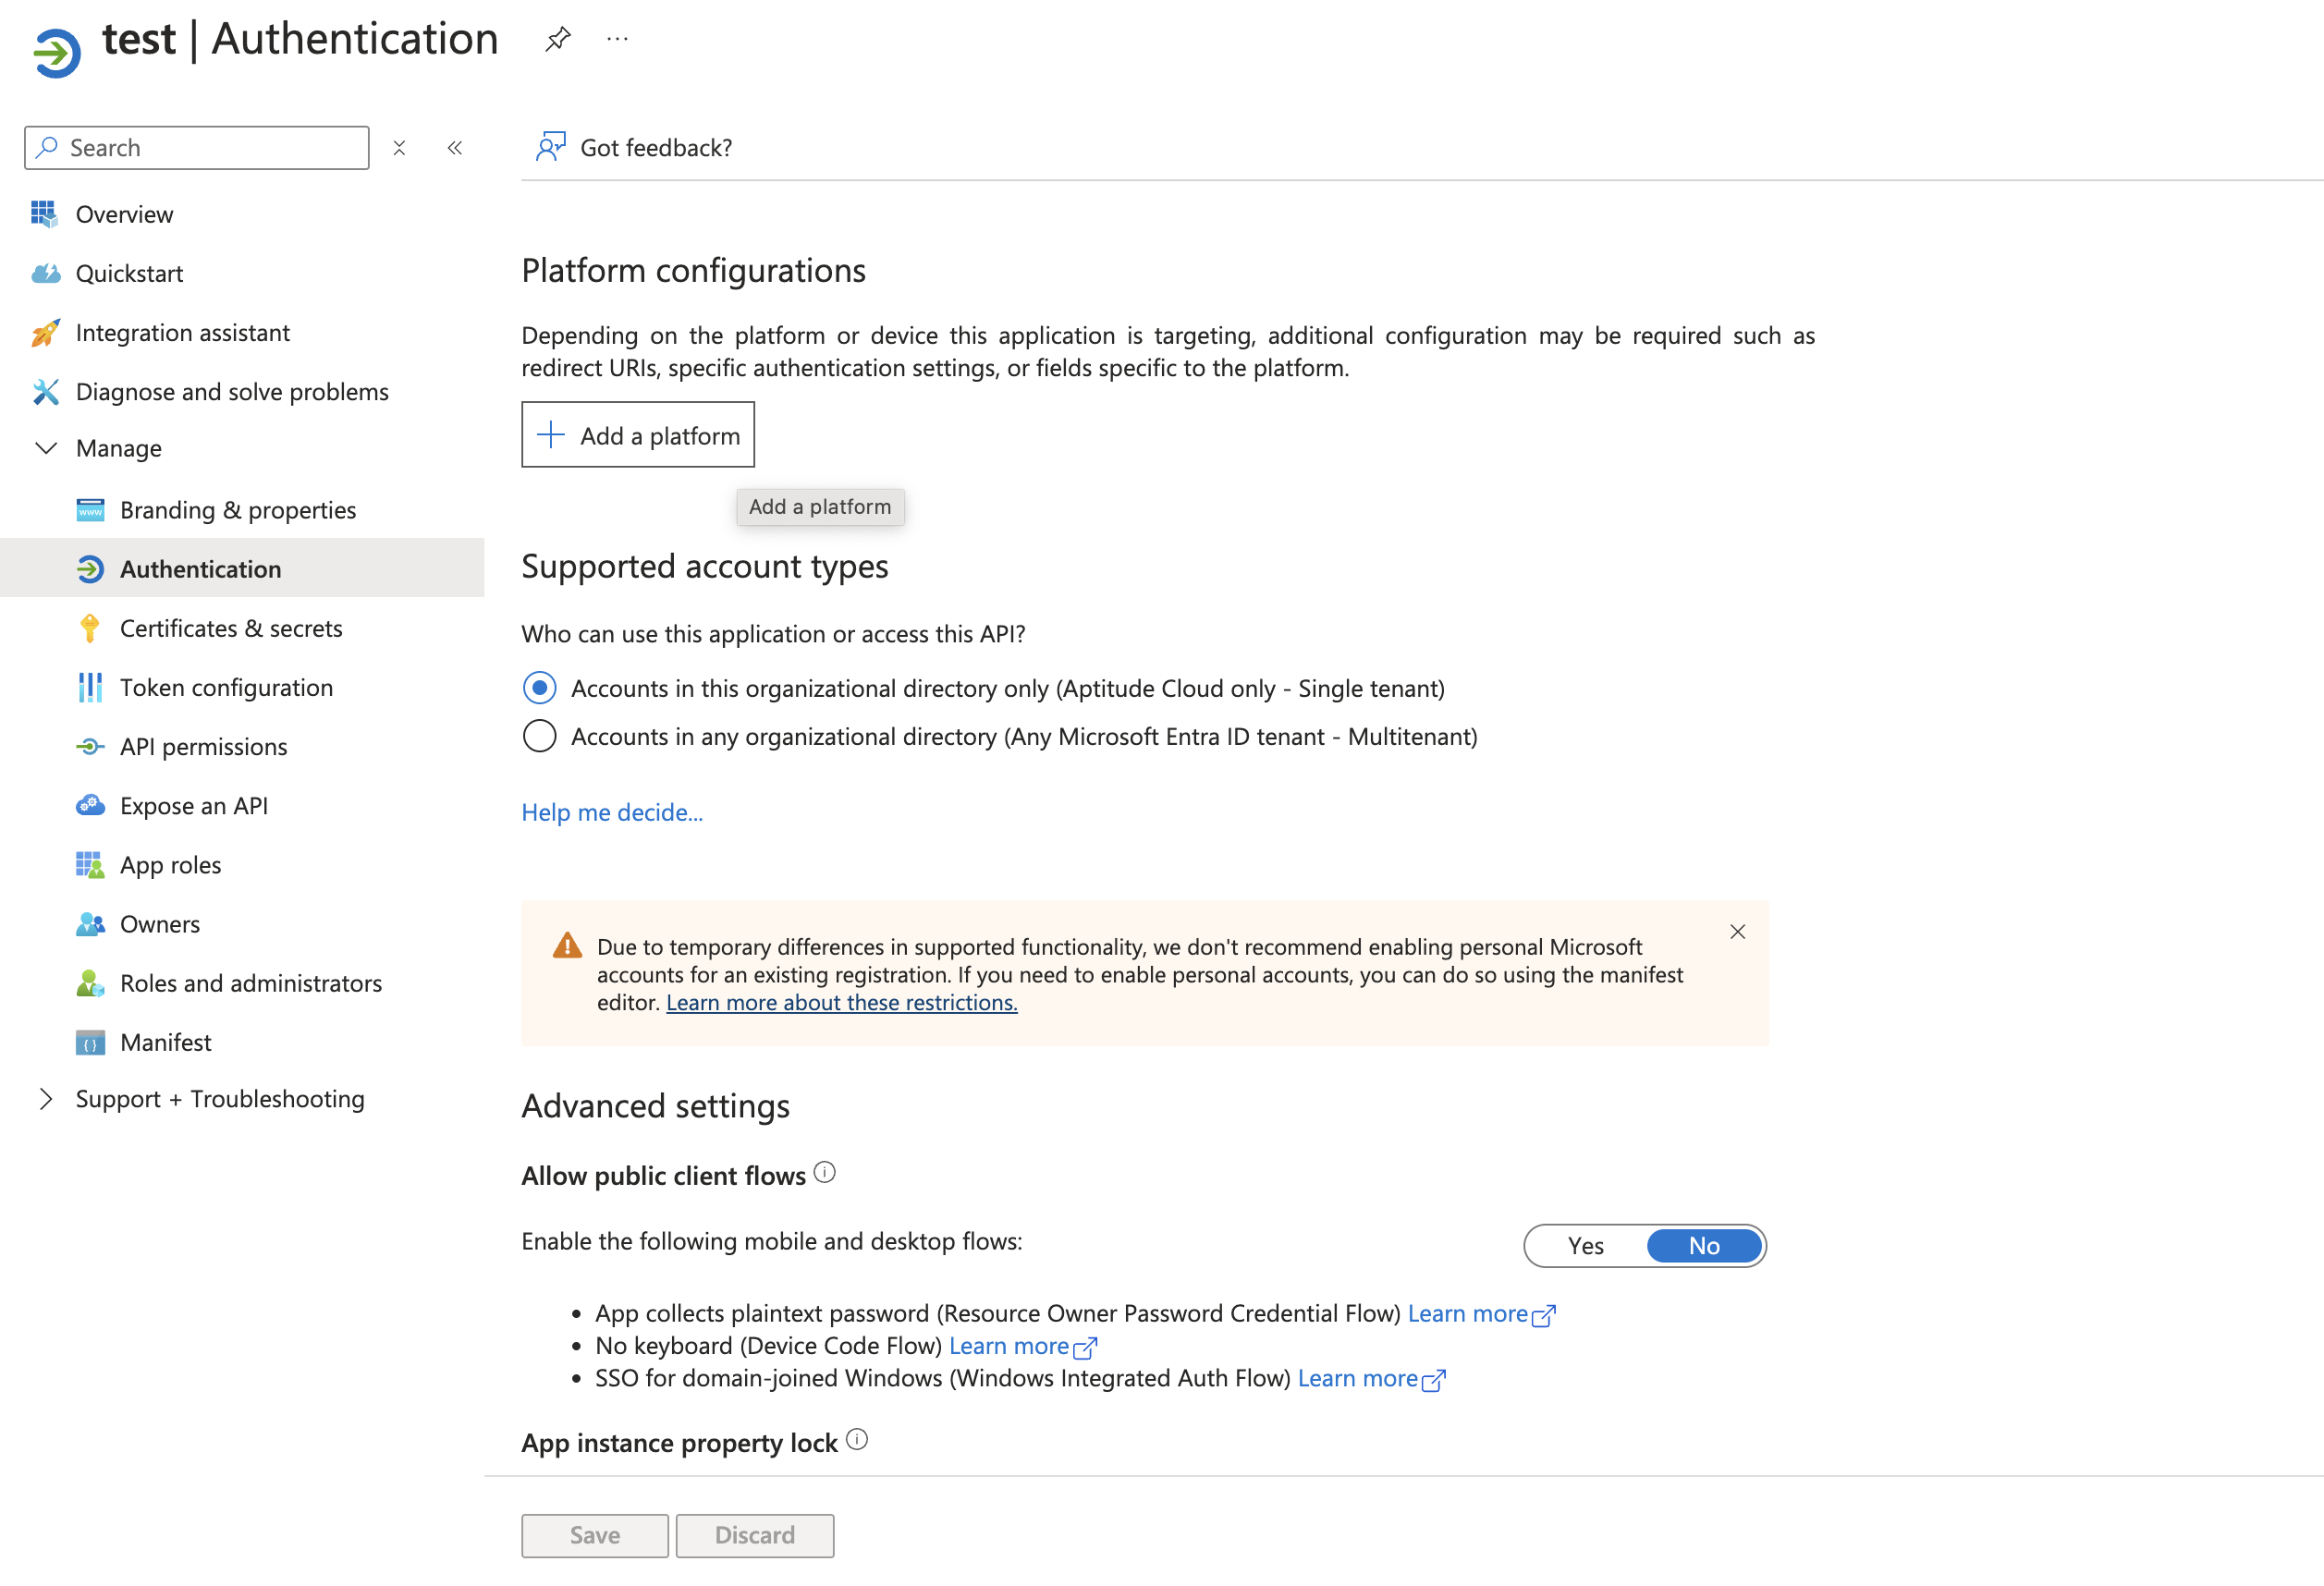
Task: Click the Add a platform button
Action: click(x=638, y=435)
